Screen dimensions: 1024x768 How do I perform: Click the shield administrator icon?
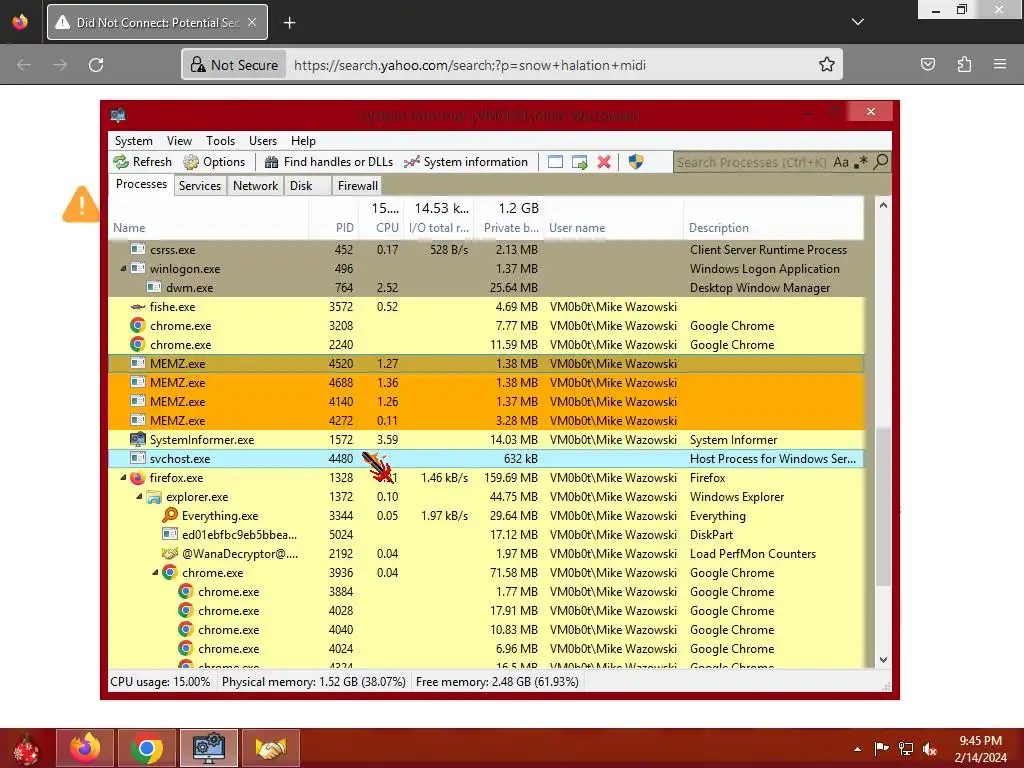coord(635,162)
